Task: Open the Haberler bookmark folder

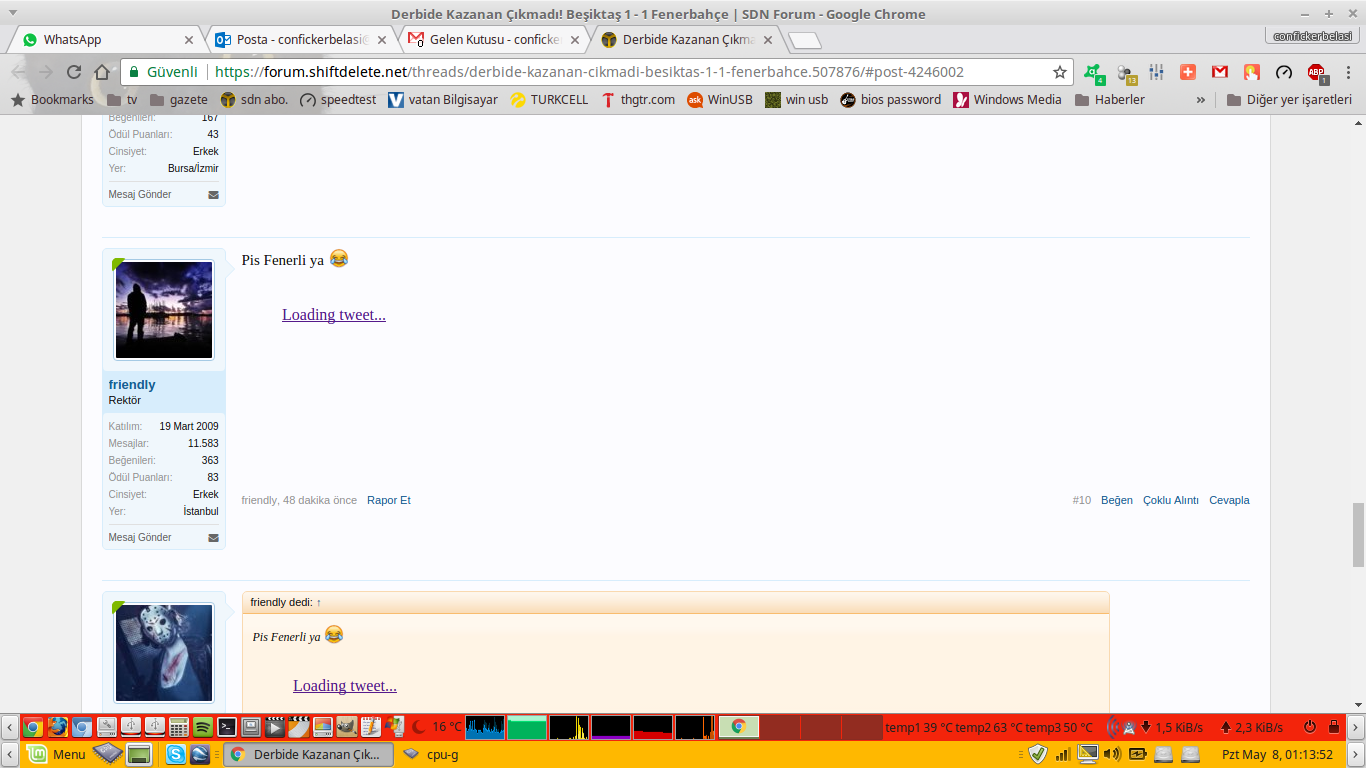Action: (x=1109, y=100)
